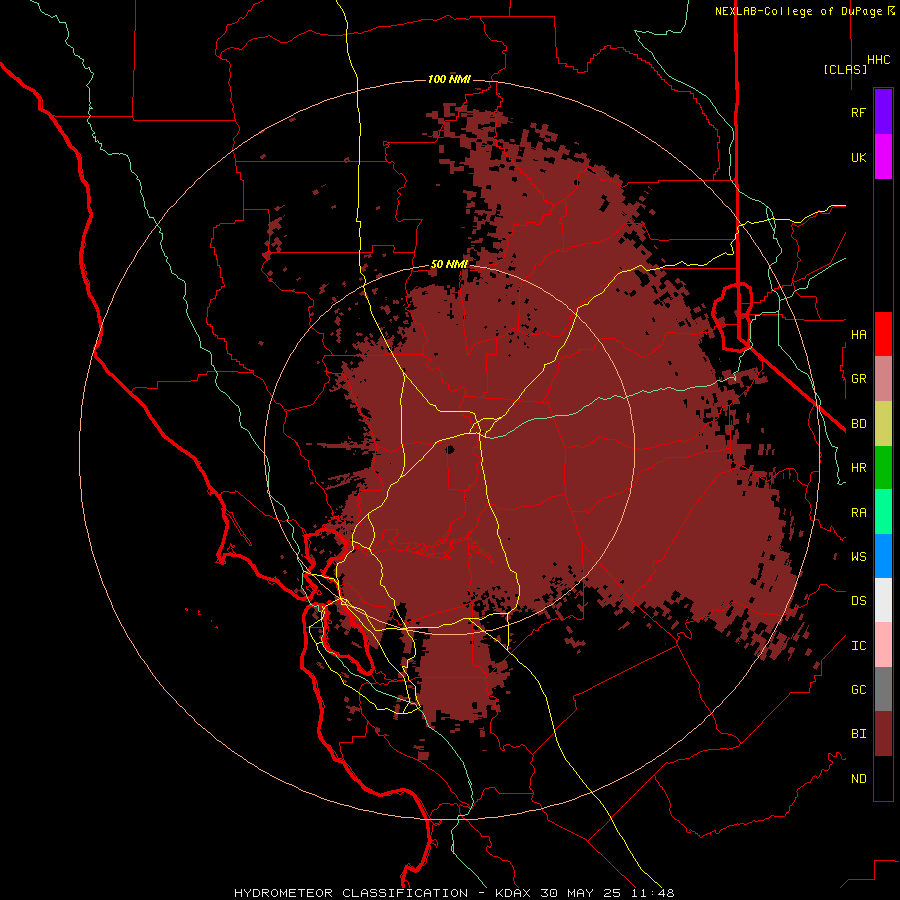Click the BI legend label
This screenshot has height=900, width=900.
[x=858, y=734]
